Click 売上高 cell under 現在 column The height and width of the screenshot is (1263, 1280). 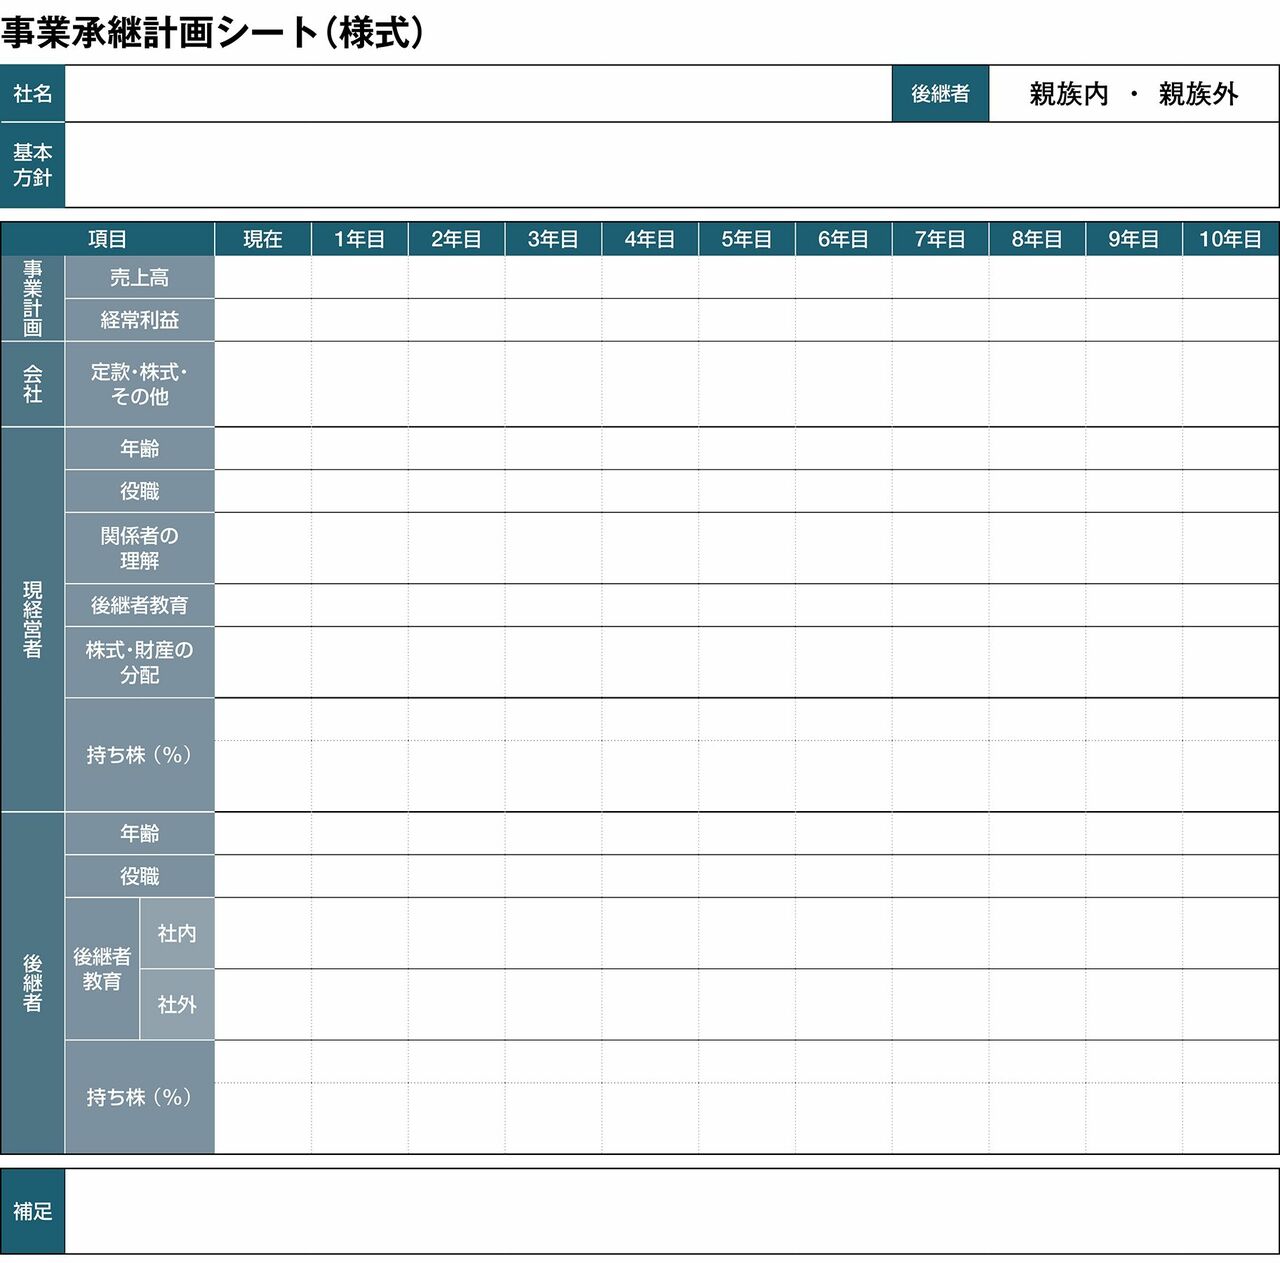[263, 277]
